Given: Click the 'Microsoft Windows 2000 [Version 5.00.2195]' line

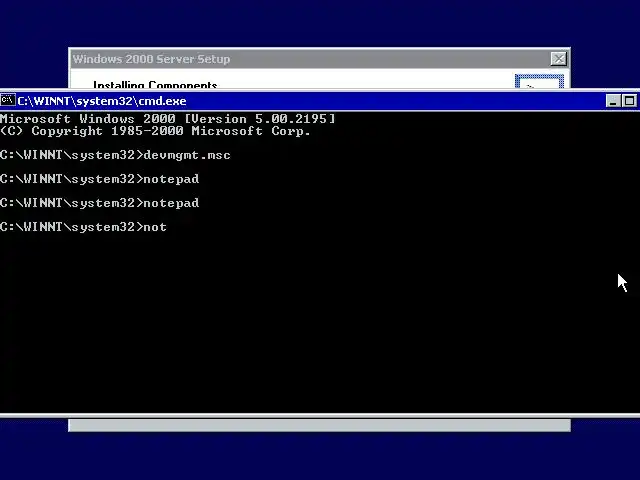Looking at the screenshot, I should [x=167, y=119].
